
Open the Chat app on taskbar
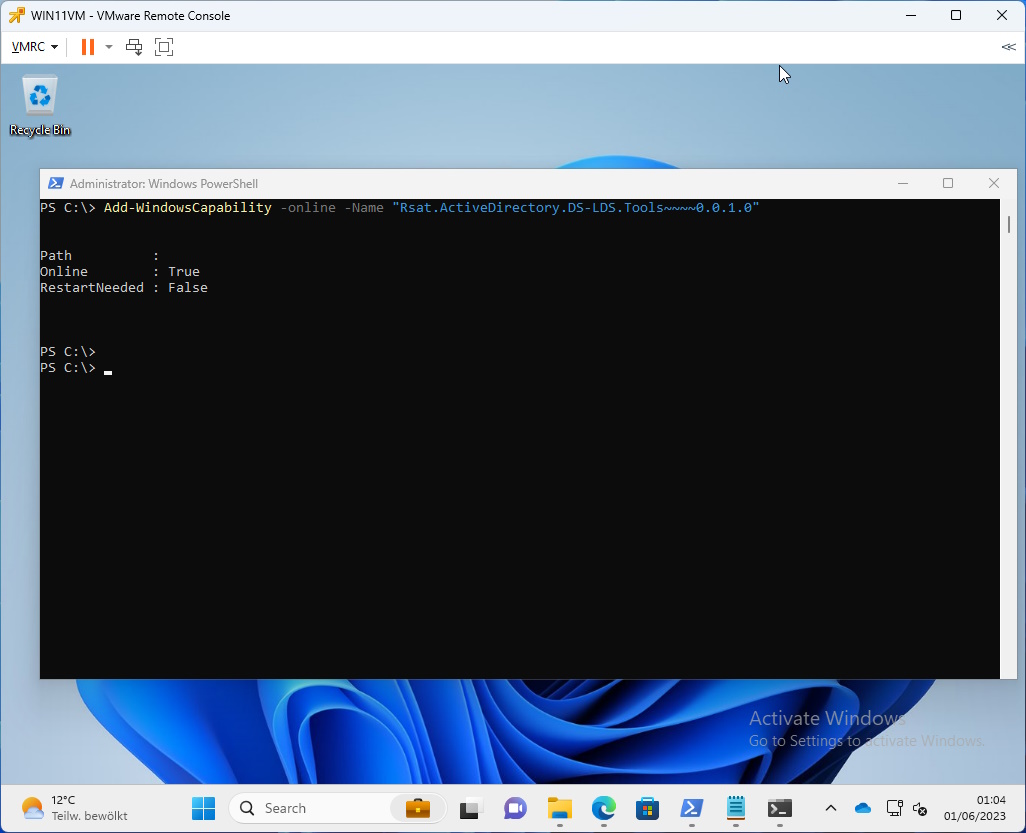pyautogui.click(x=515, y=809)
